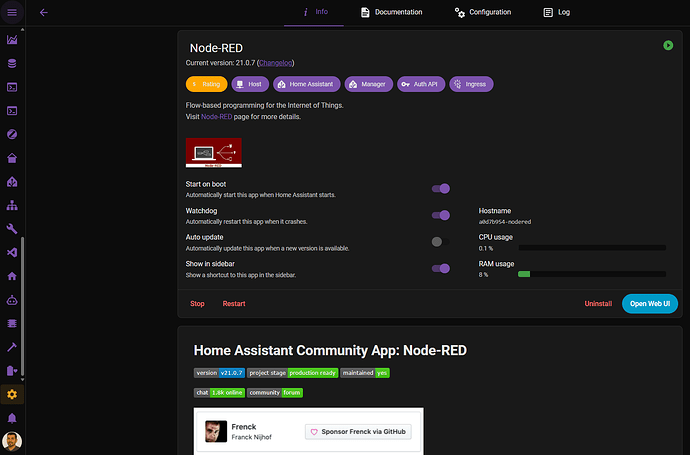The image size is (690, 455).
Task: Open the server rack sidebar icon
Action: (x=12, y=323)
